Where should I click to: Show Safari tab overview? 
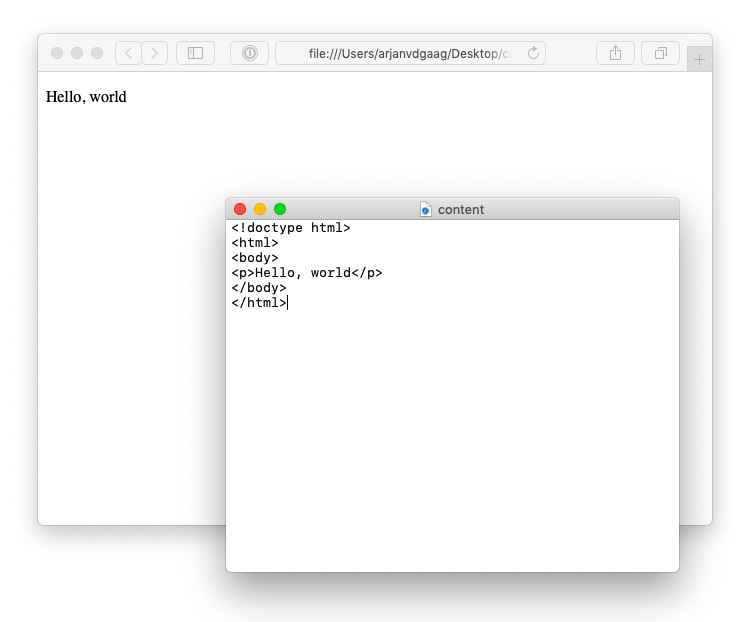(661, 53)
